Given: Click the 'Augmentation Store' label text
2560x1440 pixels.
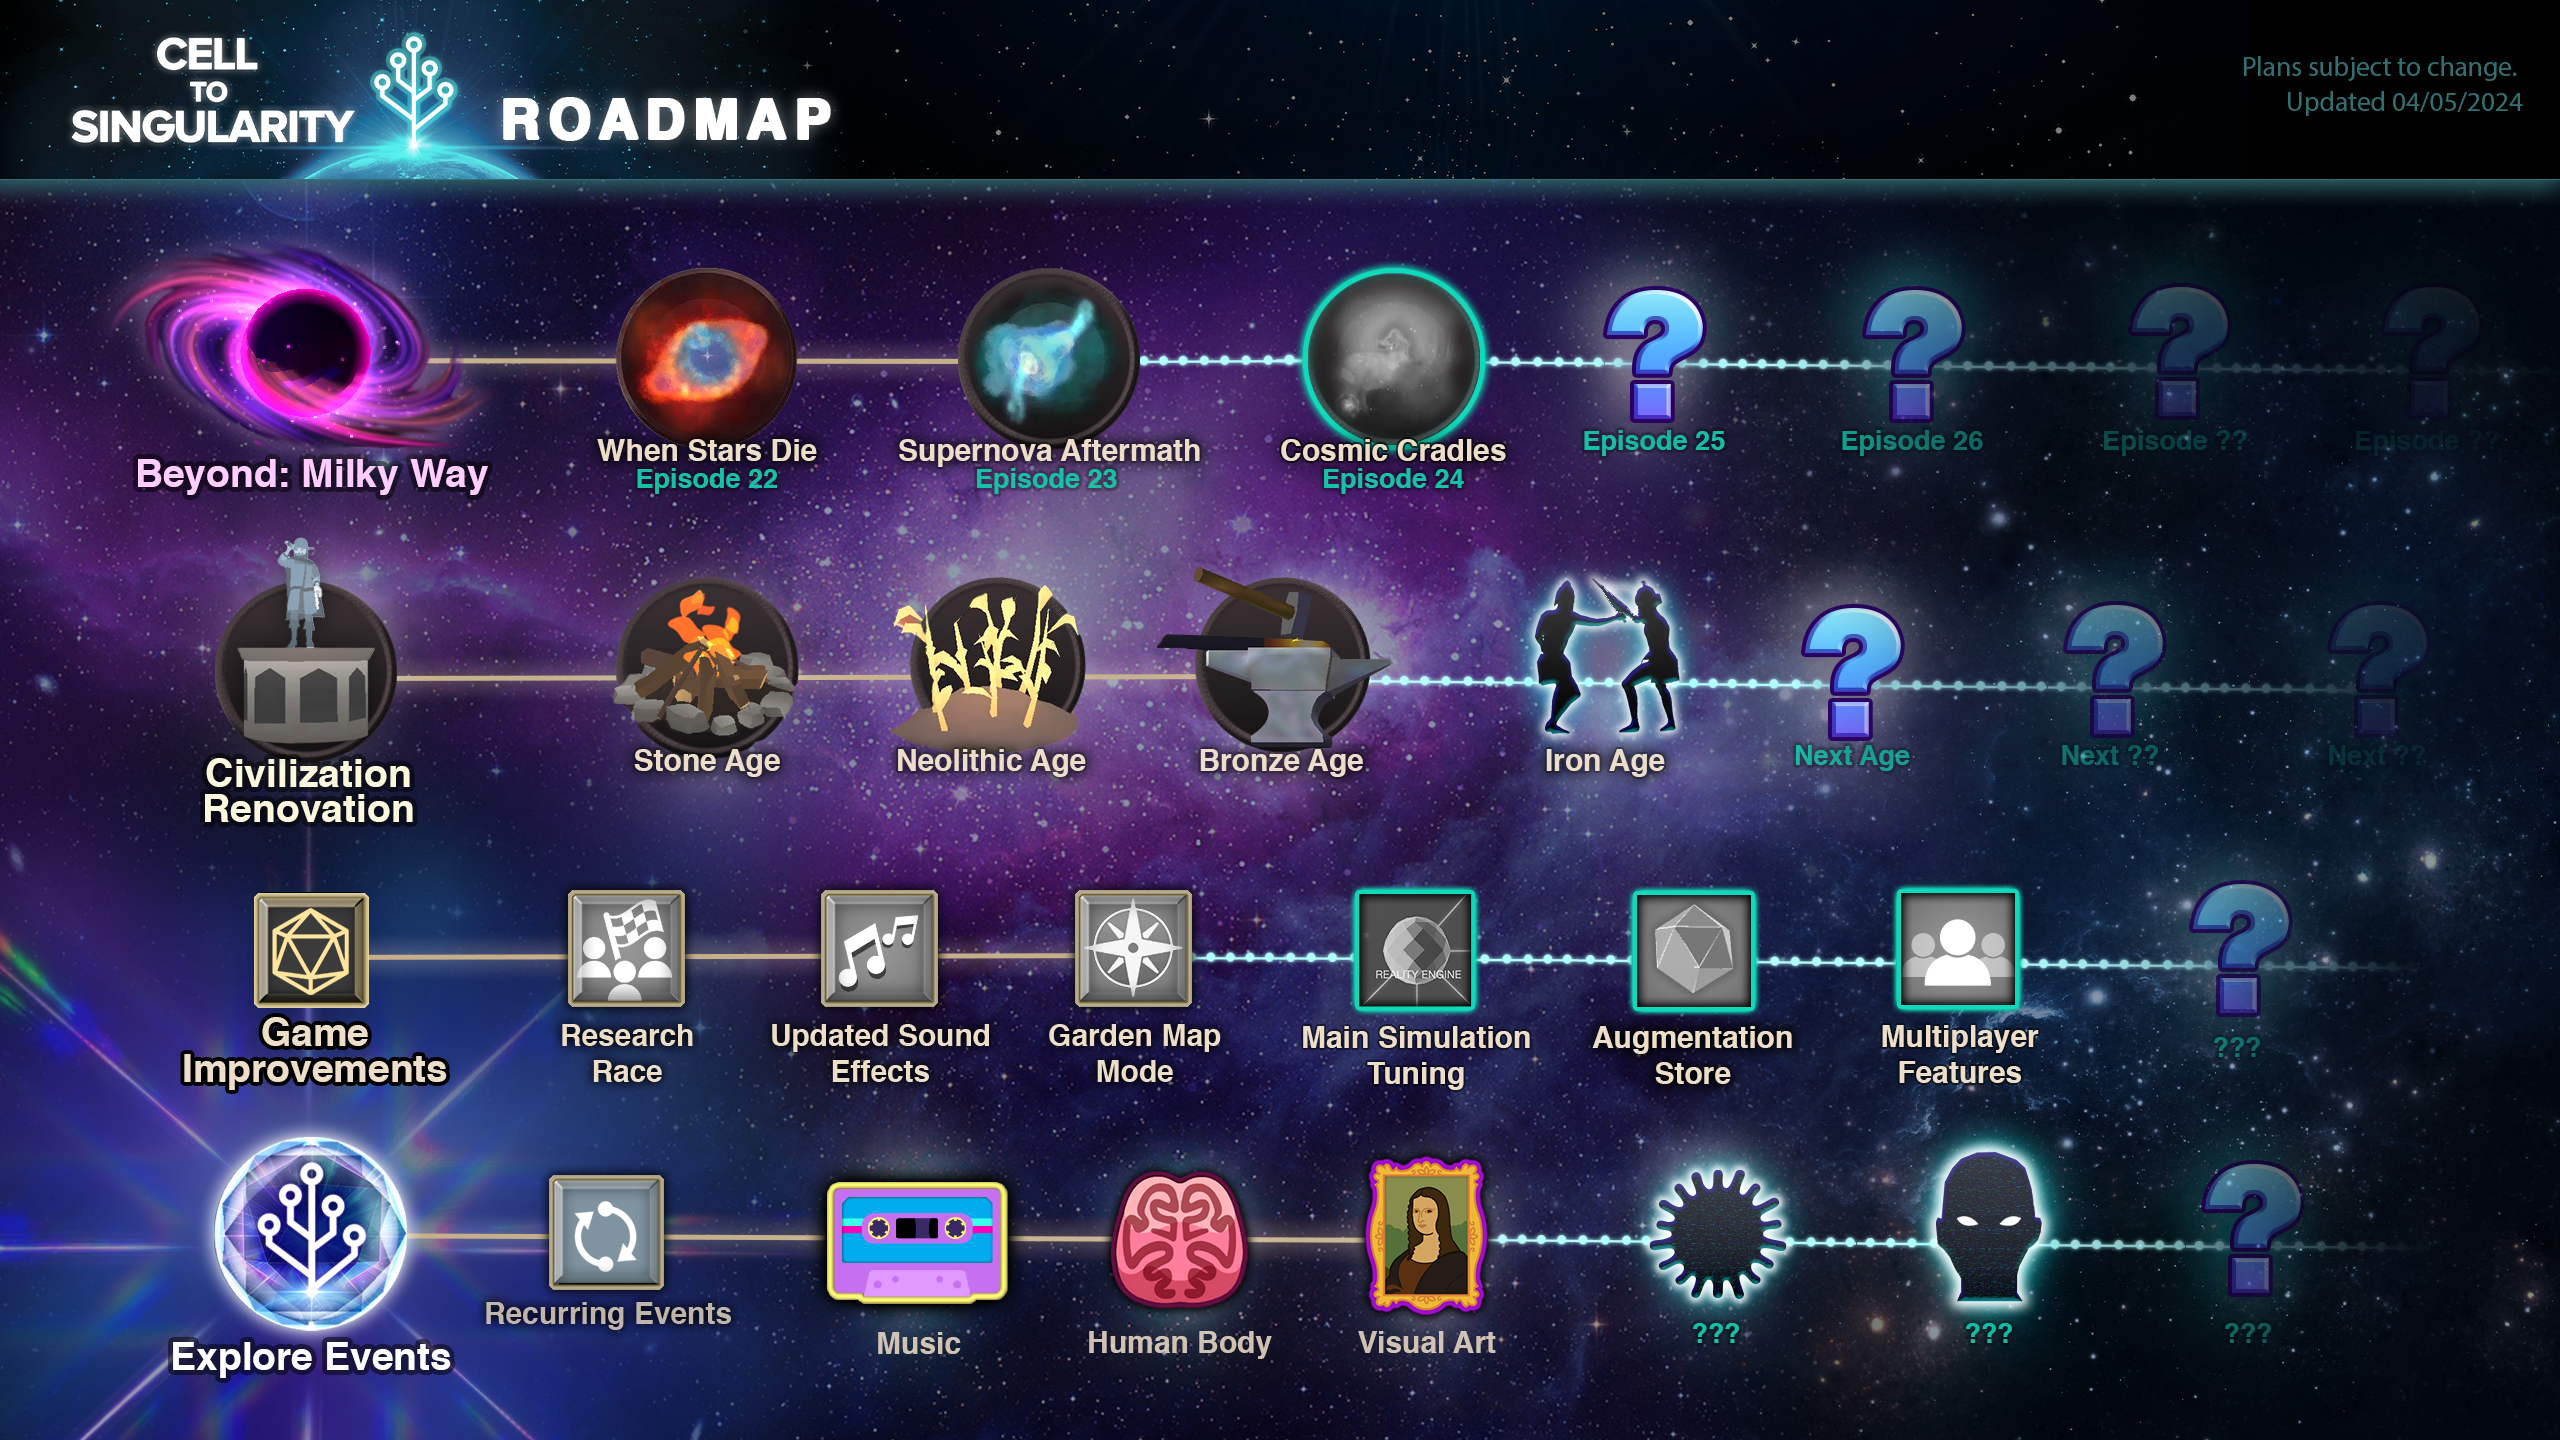Looking at the screenshot, I should [1692, 1055].
